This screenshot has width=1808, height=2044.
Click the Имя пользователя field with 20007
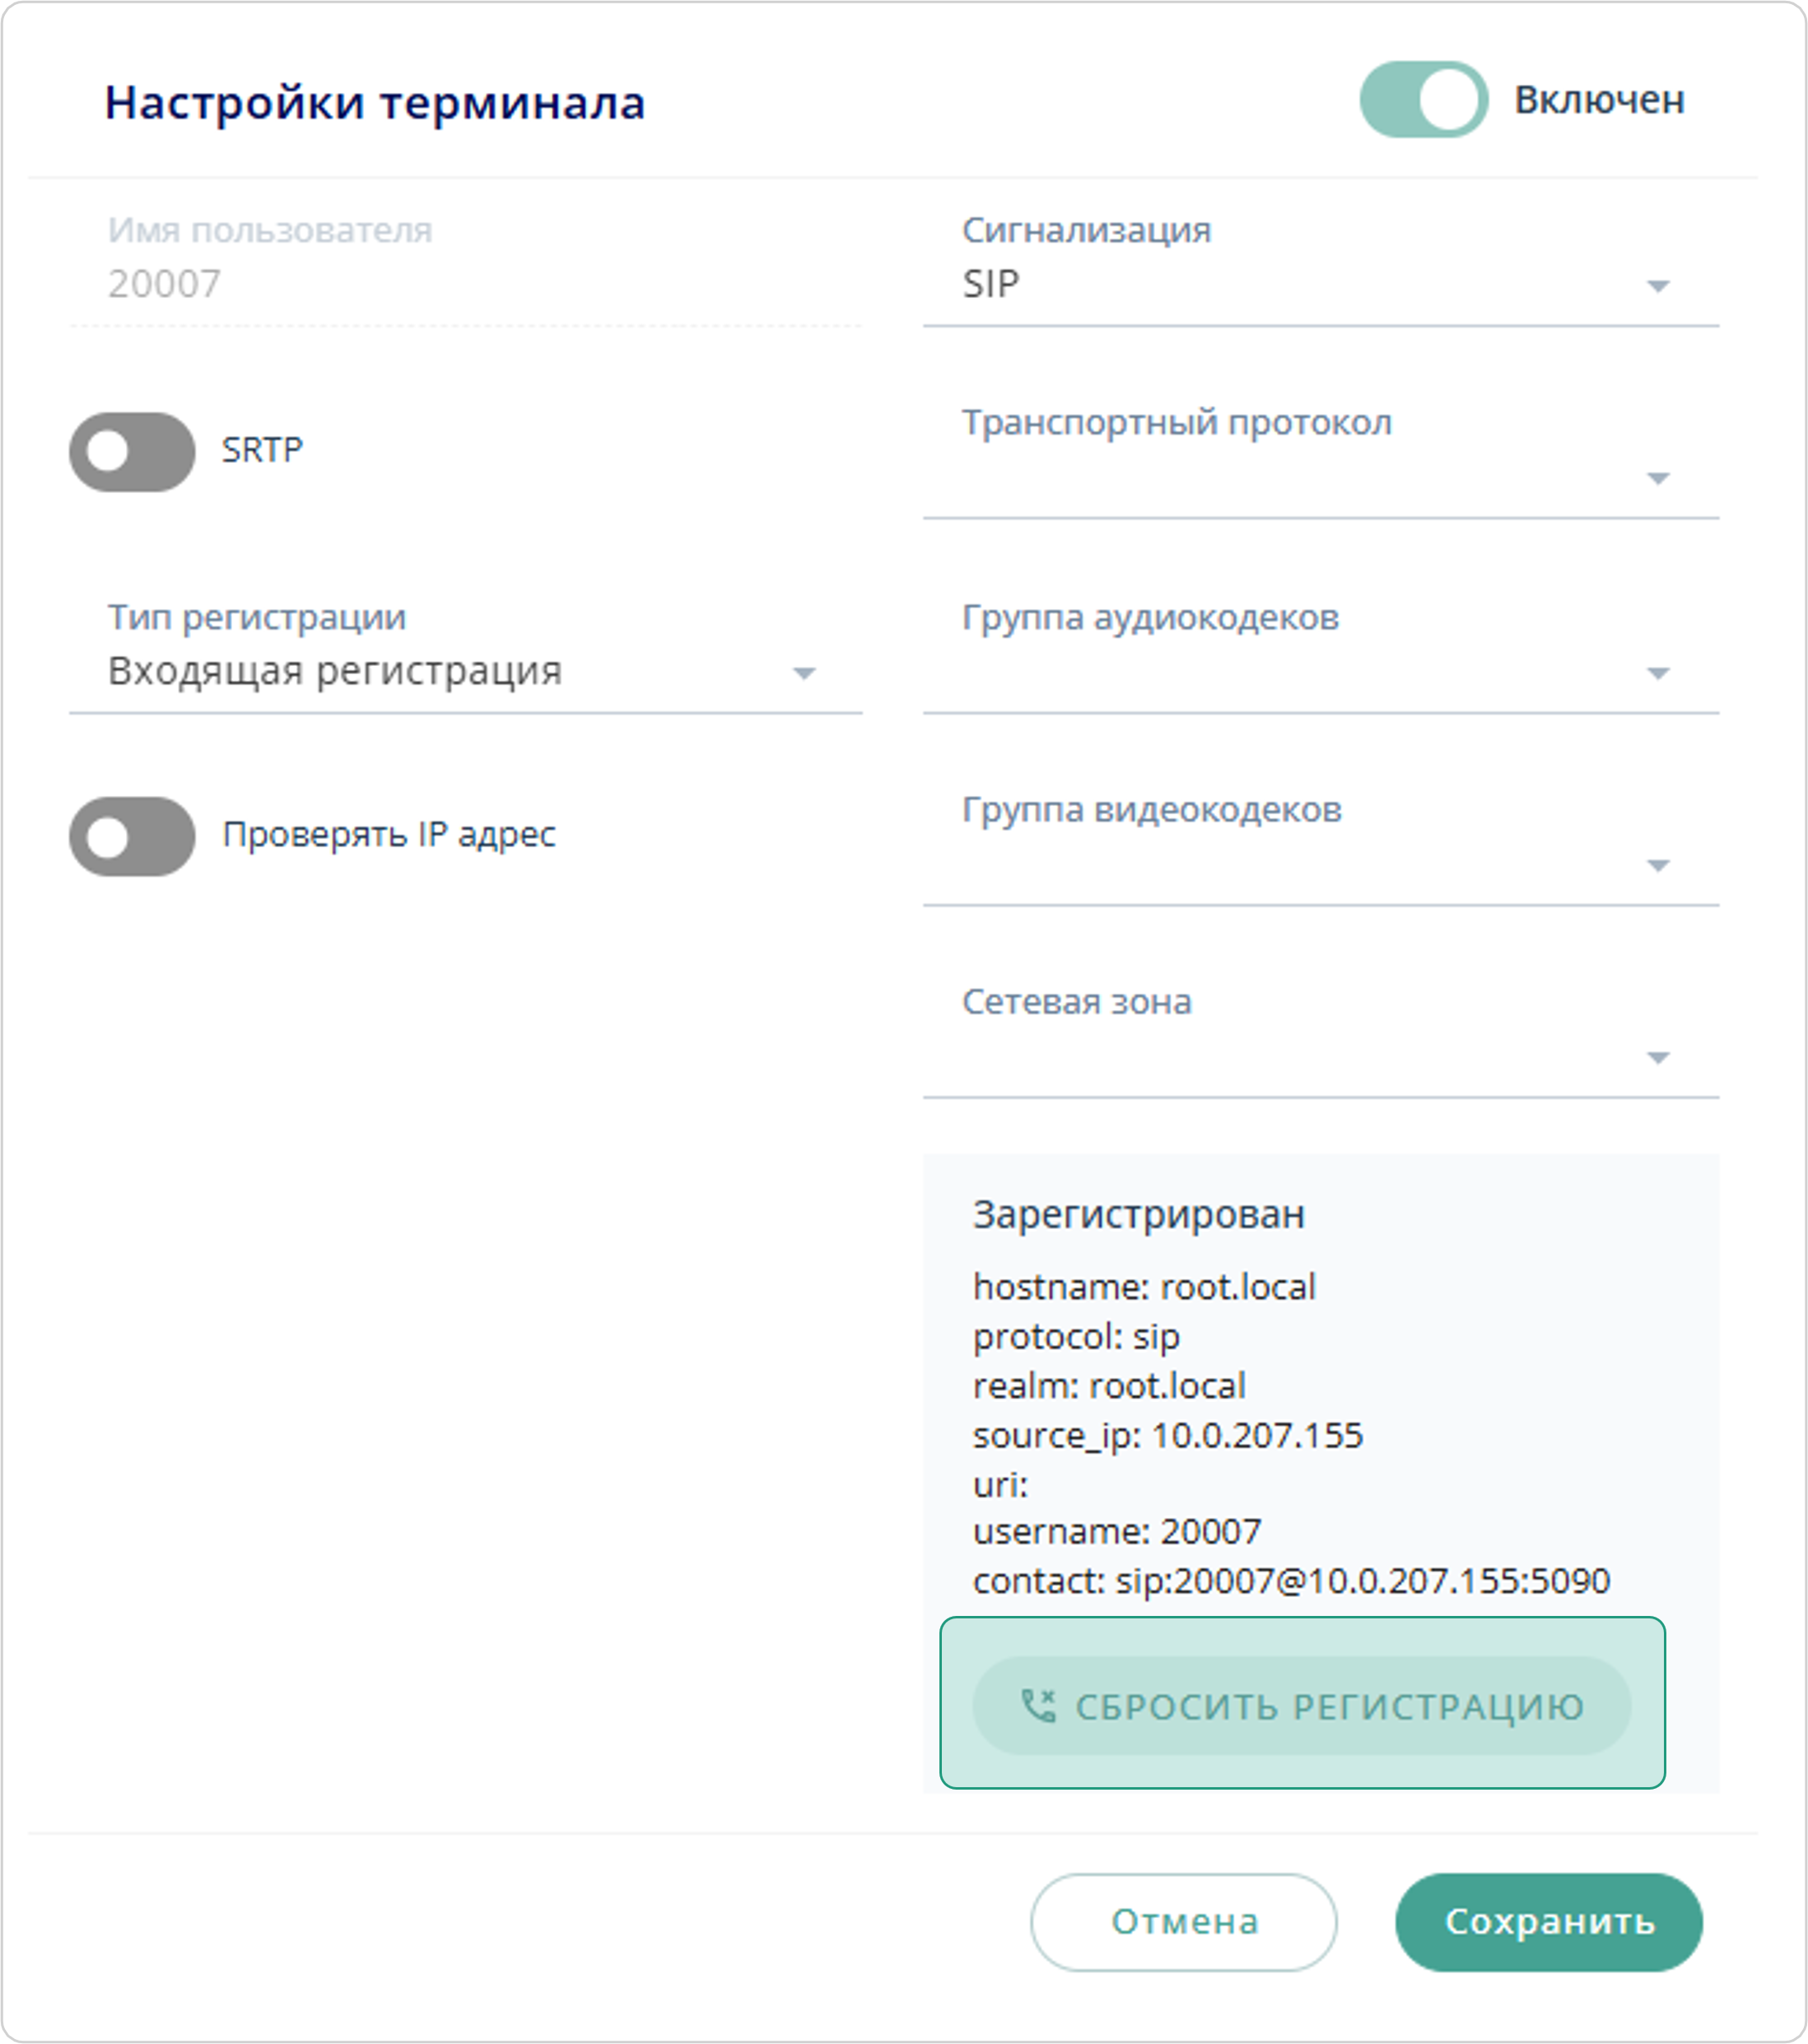465,284
